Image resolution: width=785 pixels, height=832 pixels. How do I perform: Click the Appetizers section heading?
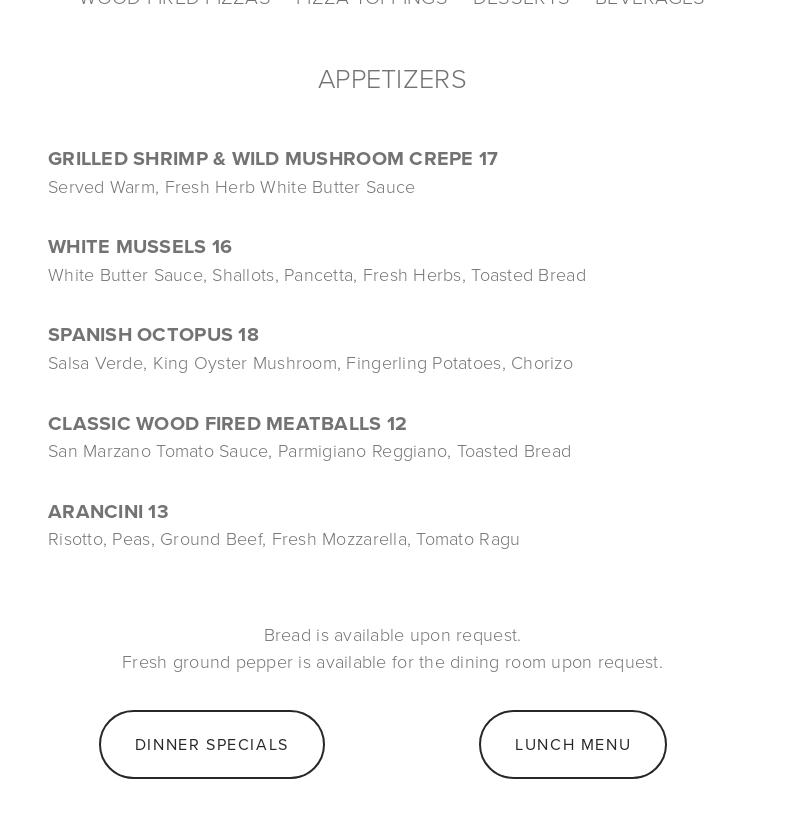(392, 80)
